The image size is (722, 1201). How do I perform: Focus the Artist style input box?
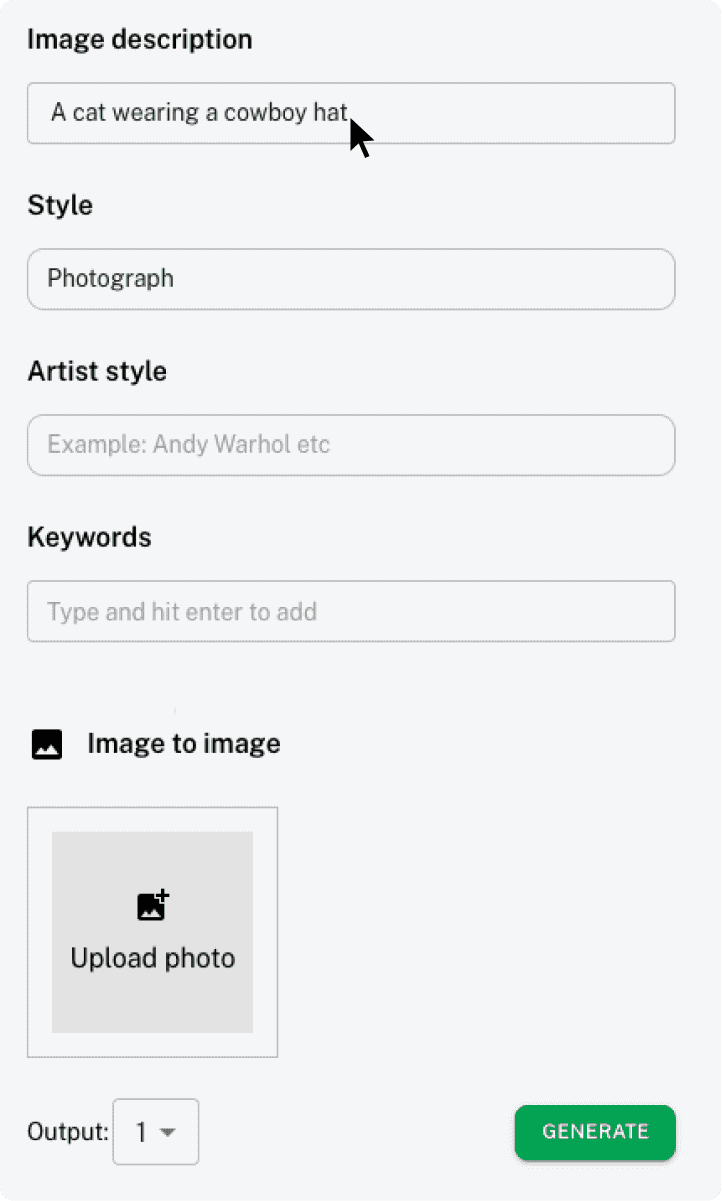click(351, 445)
